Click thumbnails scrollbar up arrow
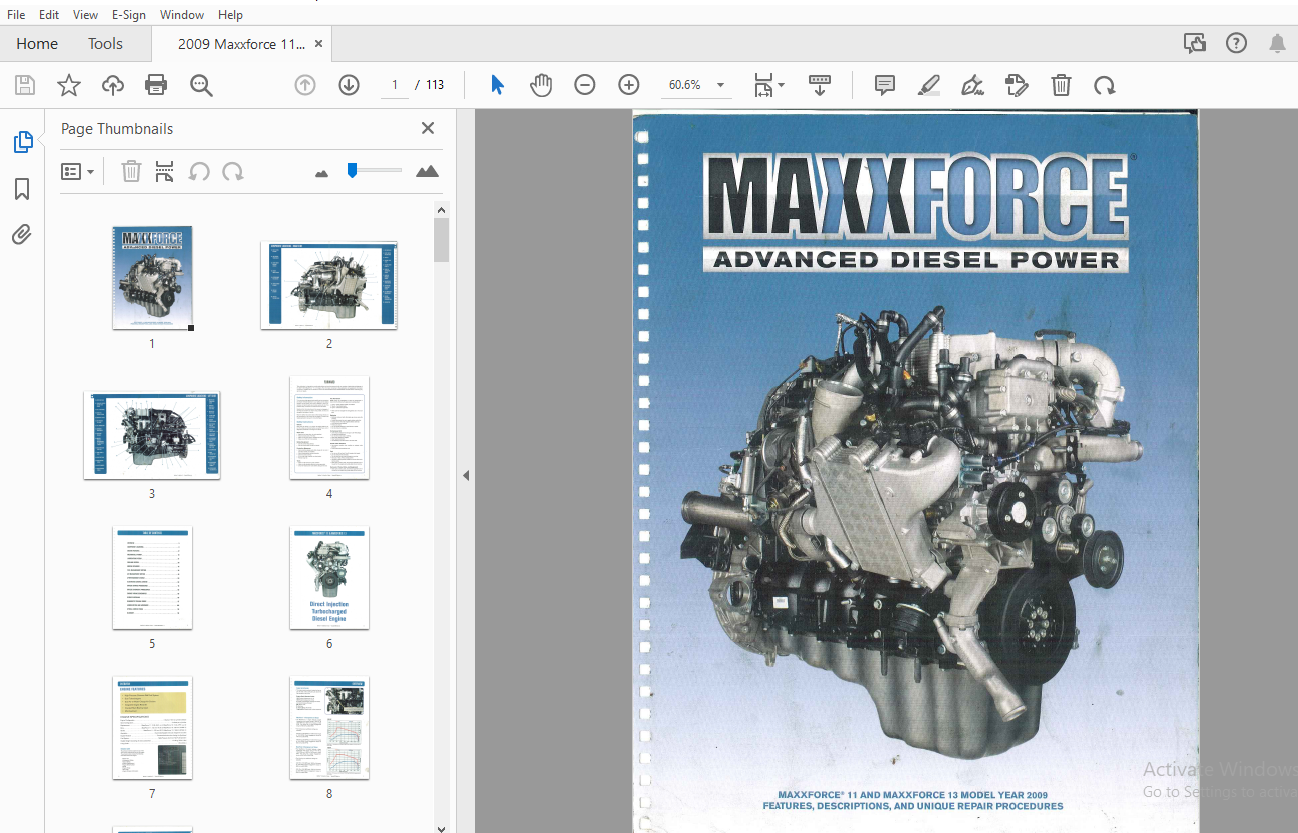This screenshot has width=1298, height=833. coord(442,209)
